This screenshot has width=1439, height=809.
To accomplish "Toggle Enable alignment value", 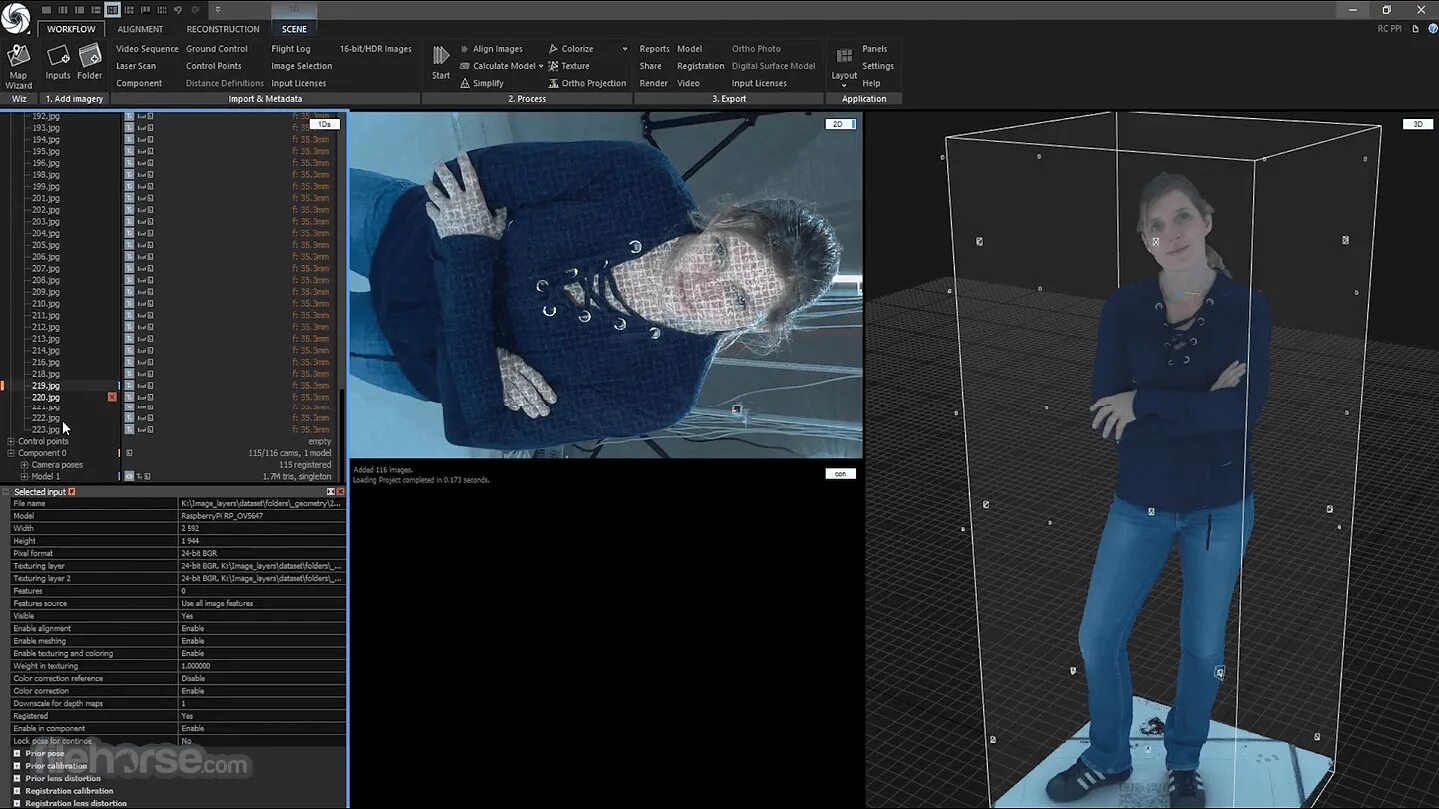I will 263,629.
